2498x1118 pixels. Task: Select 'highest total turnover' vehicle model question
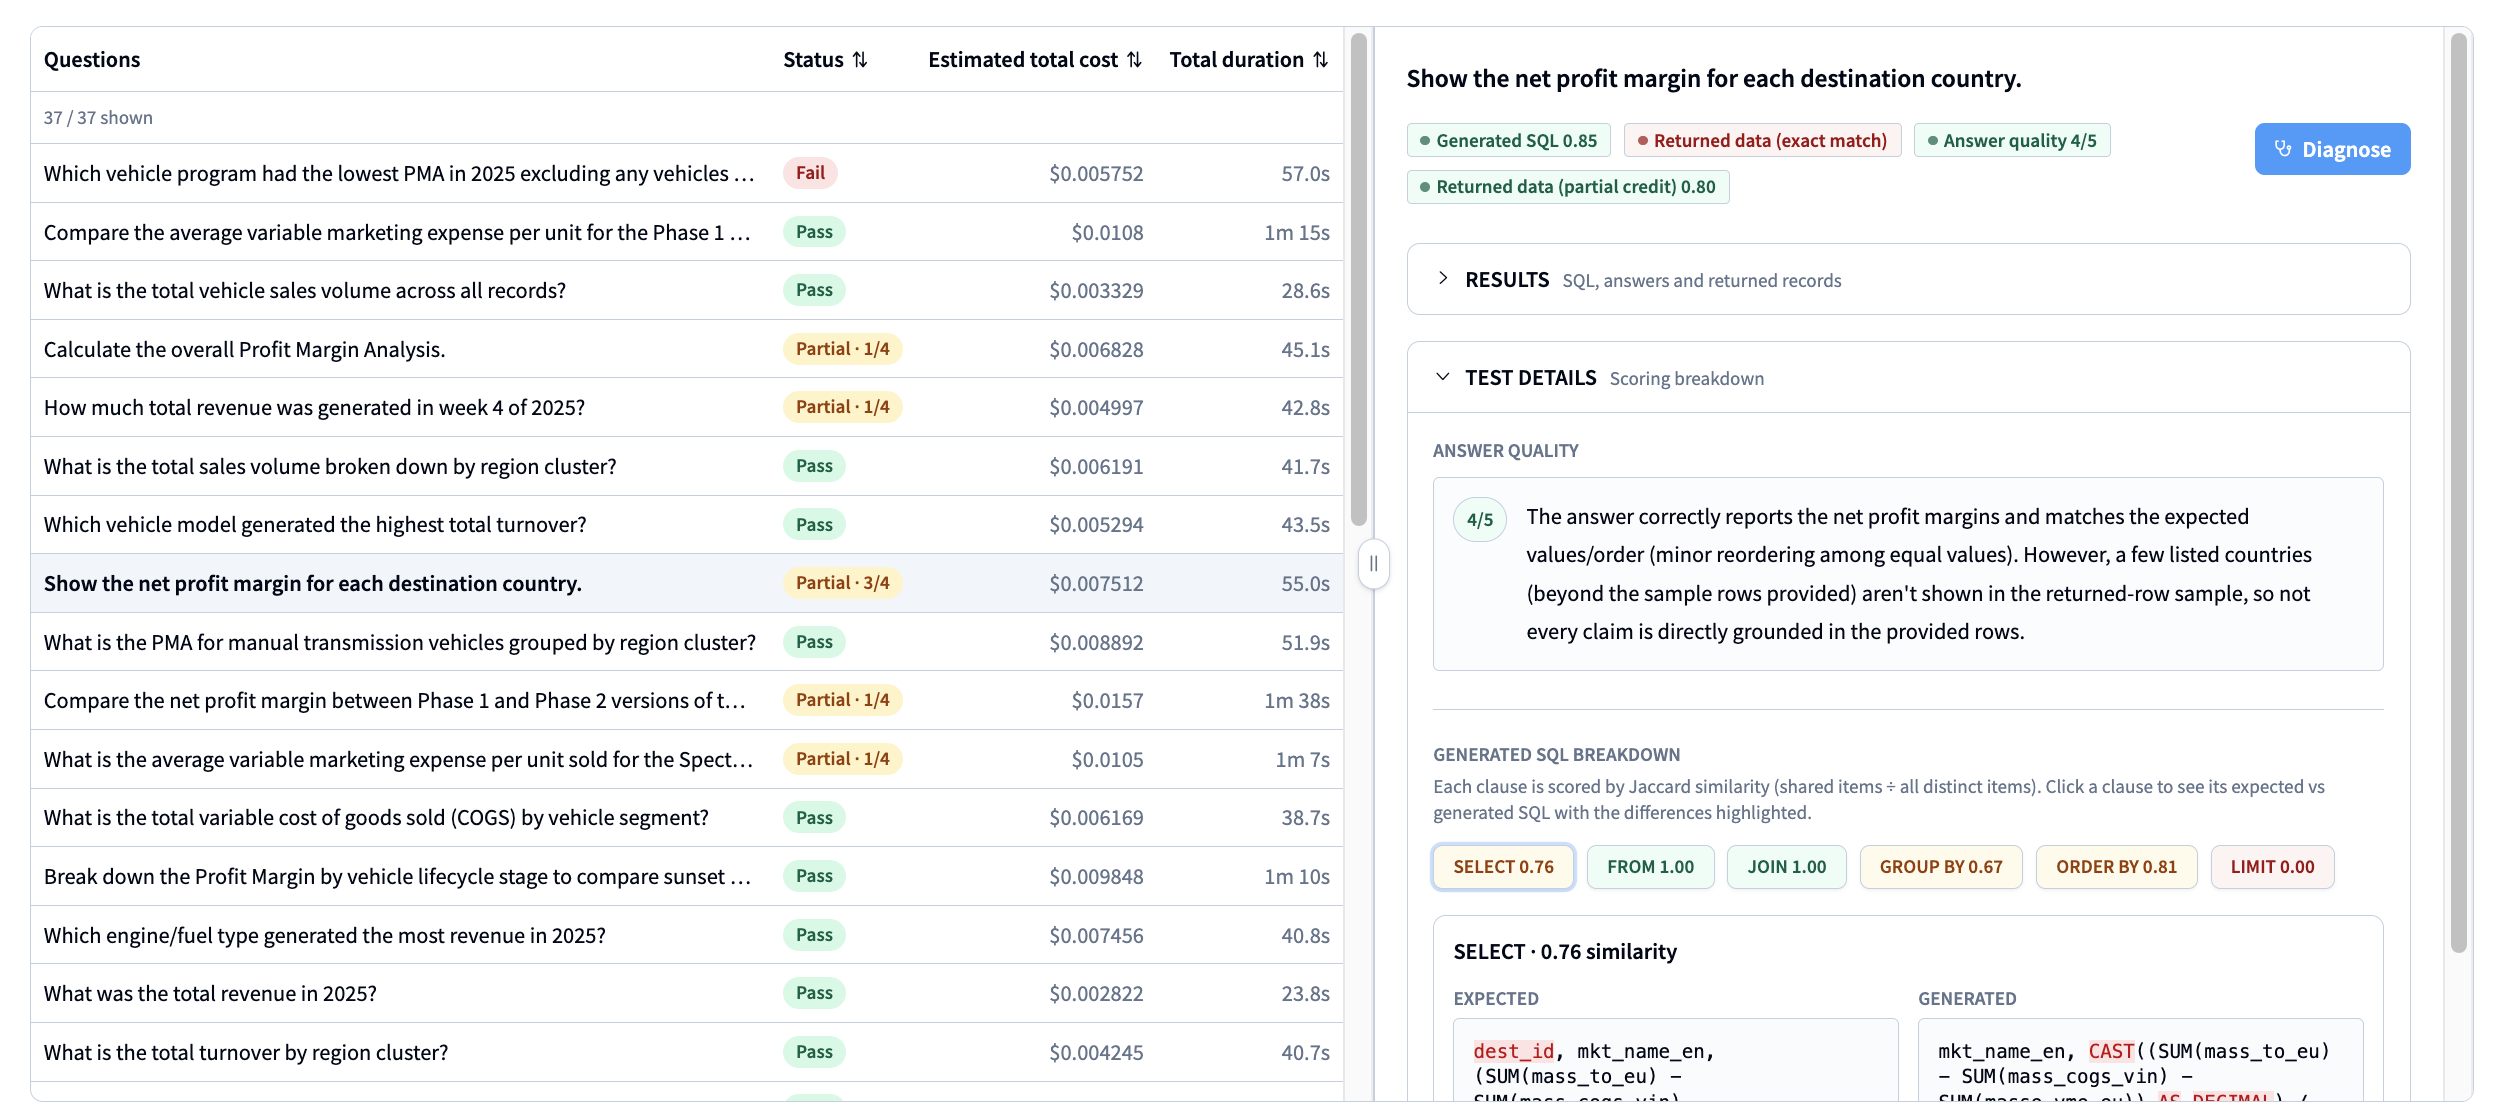pos(686,524)
